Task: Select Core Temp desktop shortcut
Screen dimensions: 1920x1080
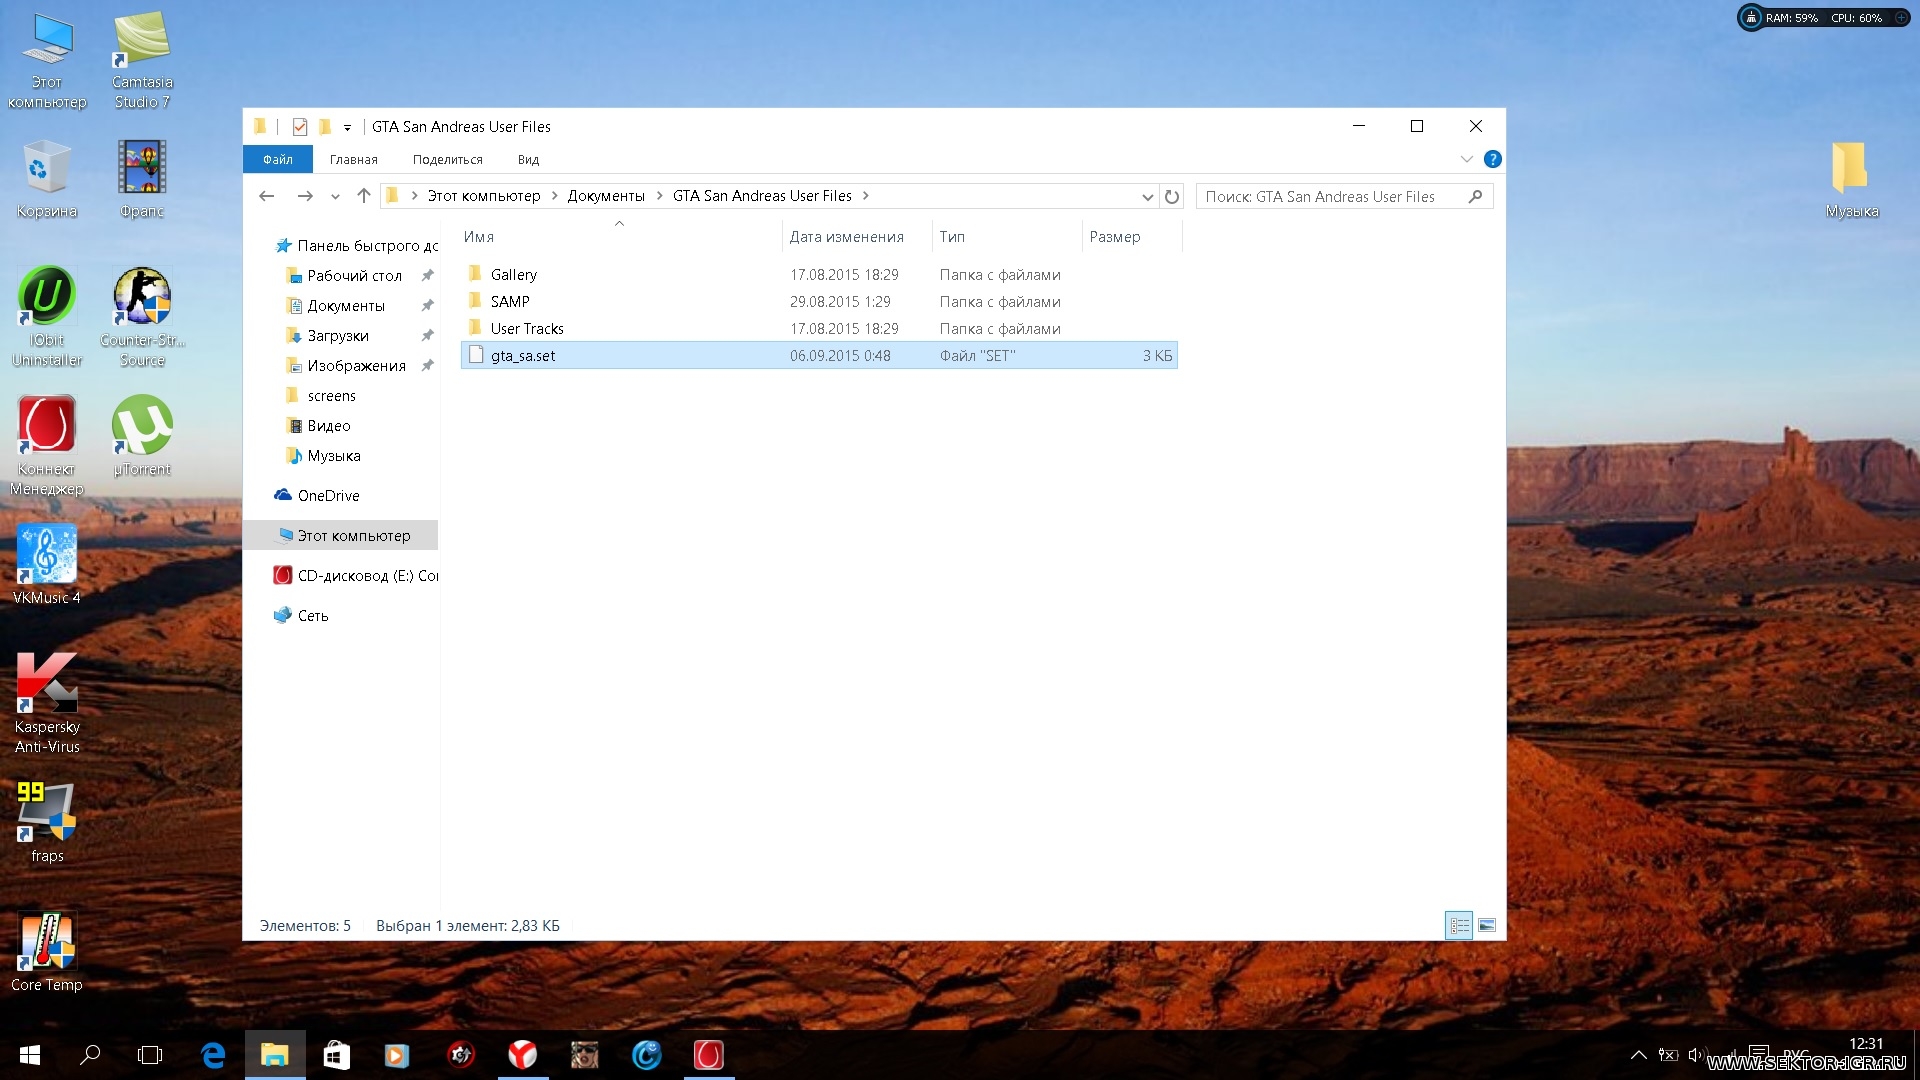Action: pos(46,952)
